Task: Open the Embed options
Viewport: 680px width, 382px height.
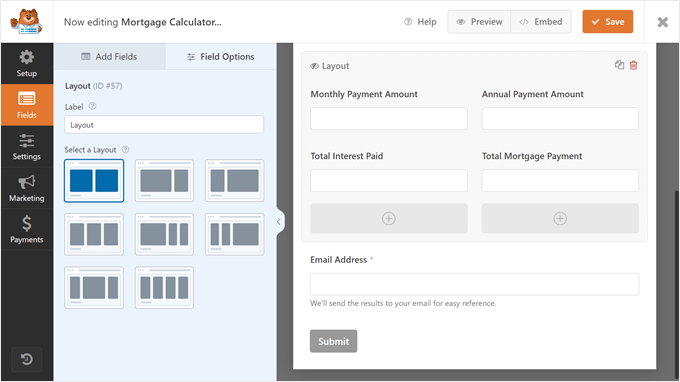Action: click(x=541, y=22)
